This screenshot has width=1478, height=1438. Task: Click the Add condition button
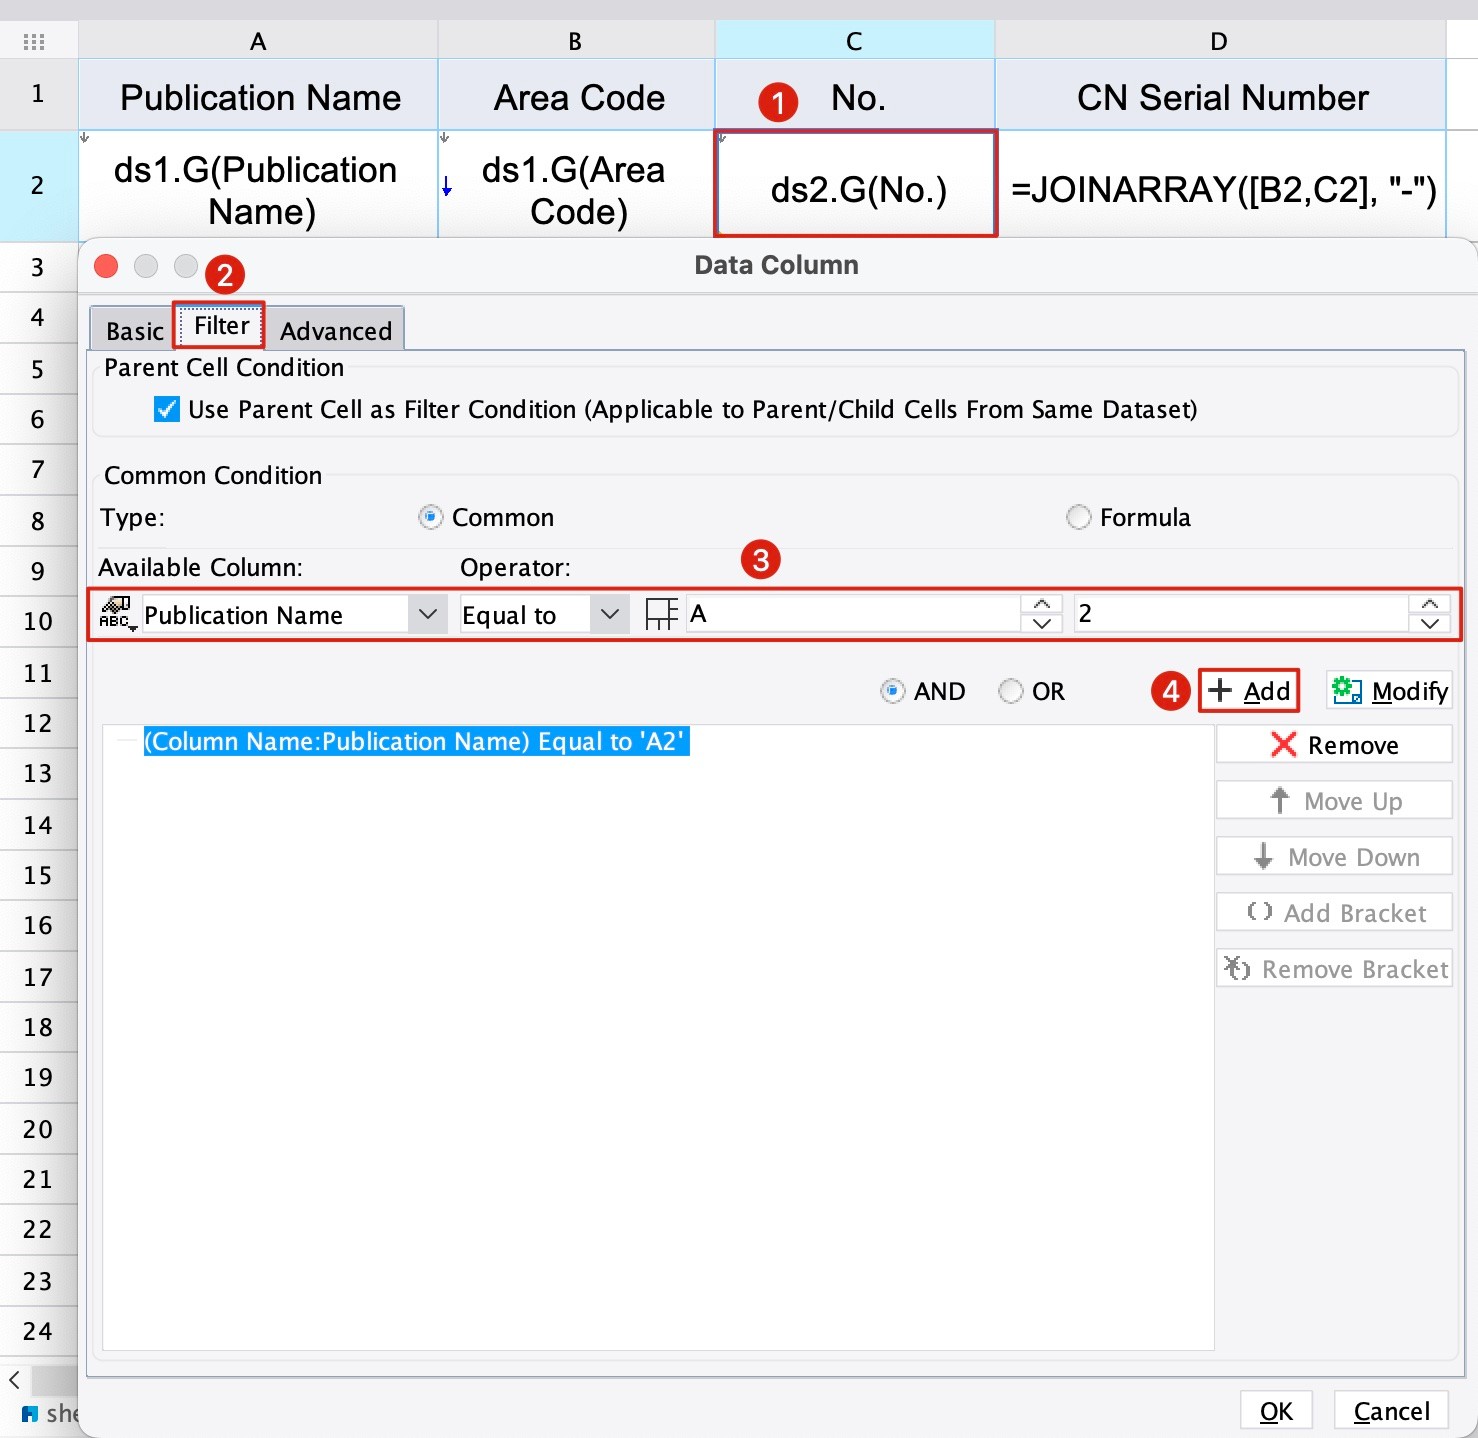[x=1249, y=691]
